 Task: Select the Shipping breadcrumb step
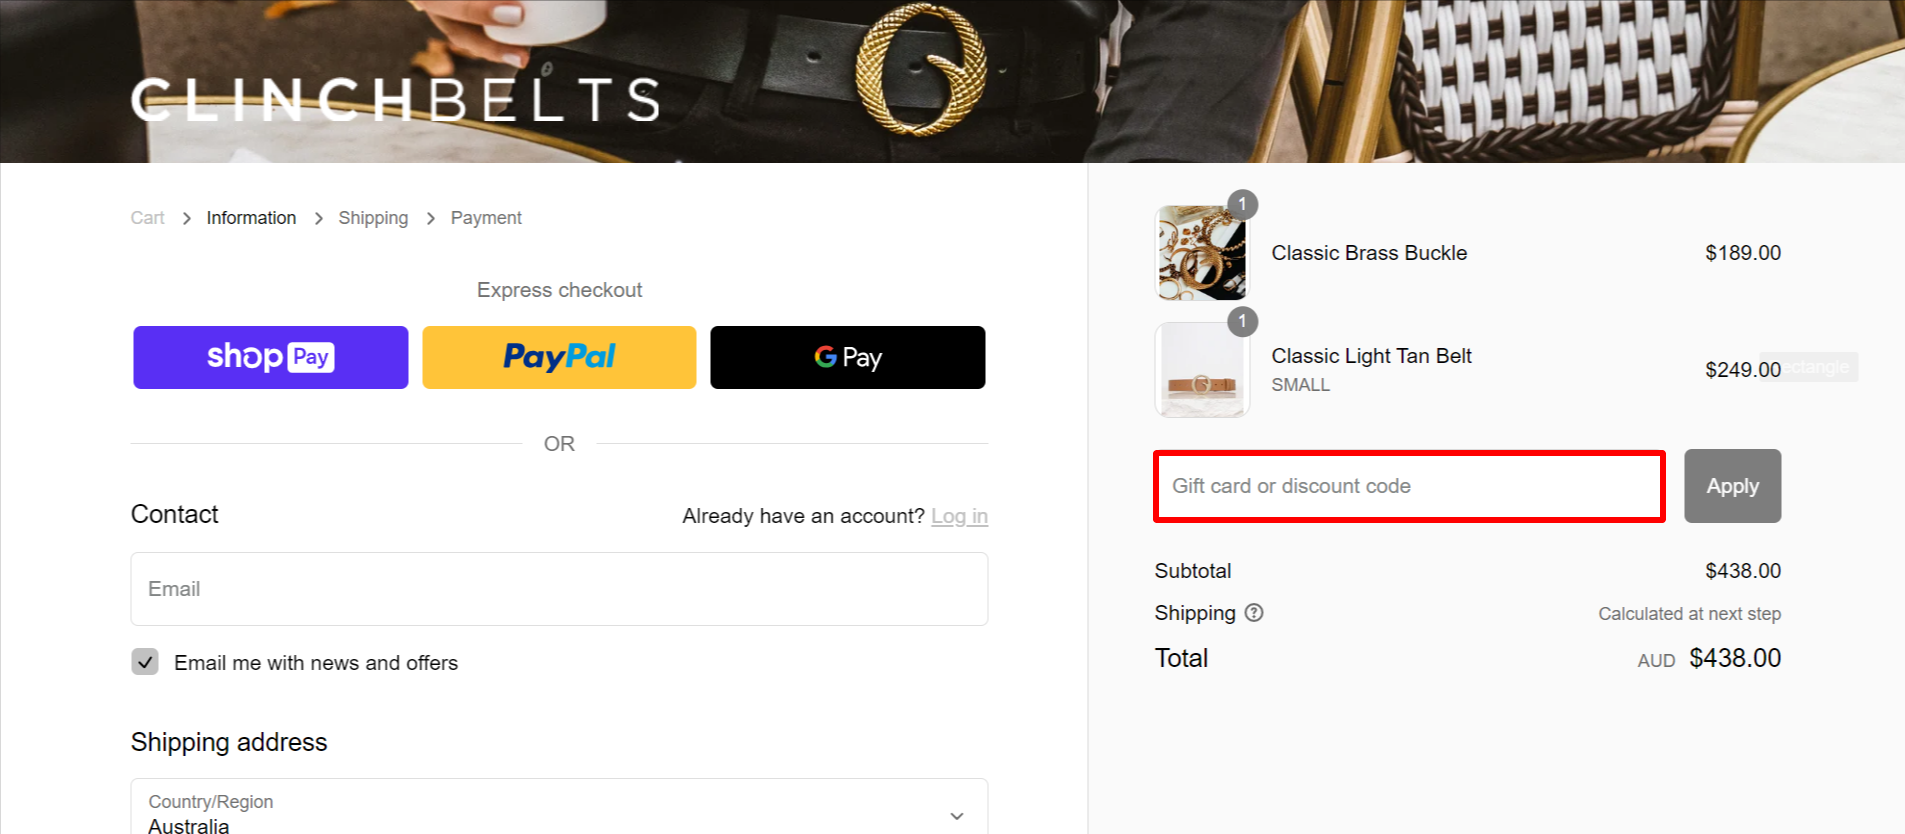pyautogui.click(x=373, y=217)
